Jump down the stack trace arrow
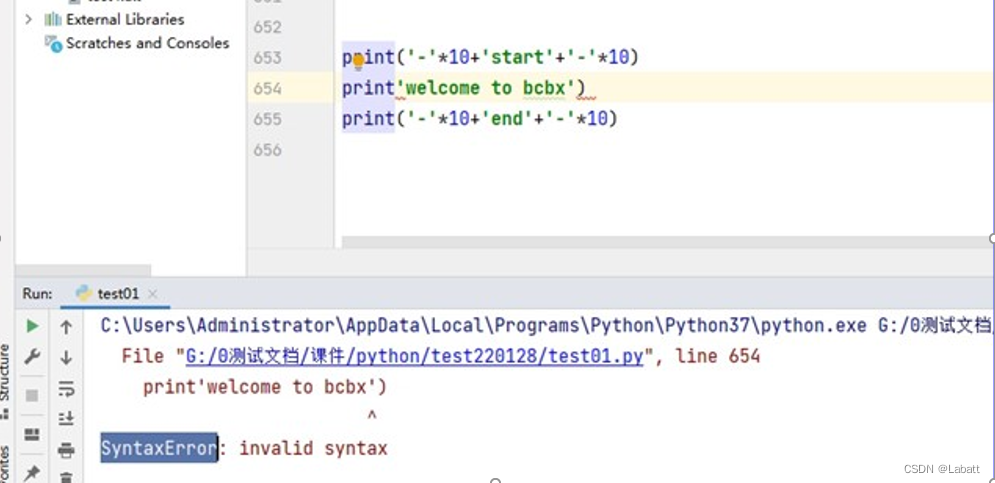The width and height of the screenshot is (995, 483). point(66,357)
